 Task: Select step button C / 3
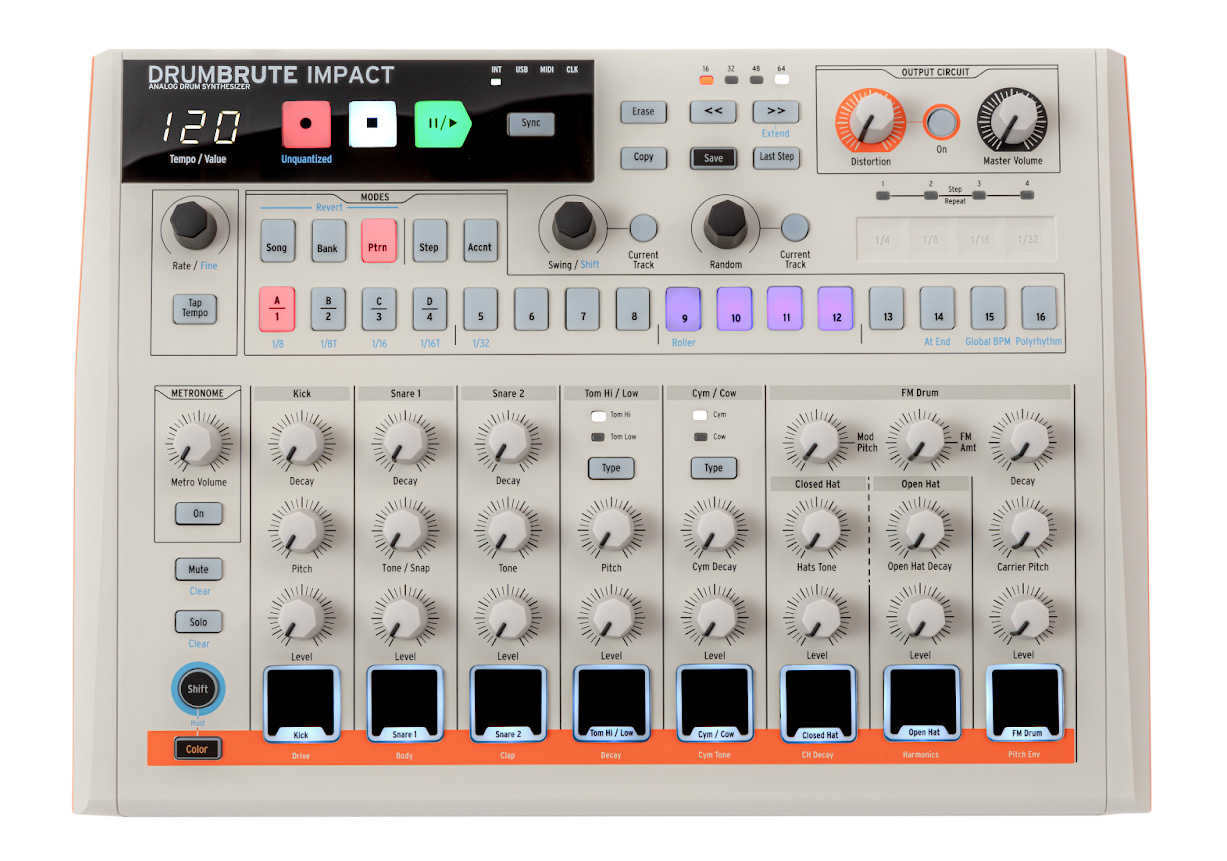point(379,309)
